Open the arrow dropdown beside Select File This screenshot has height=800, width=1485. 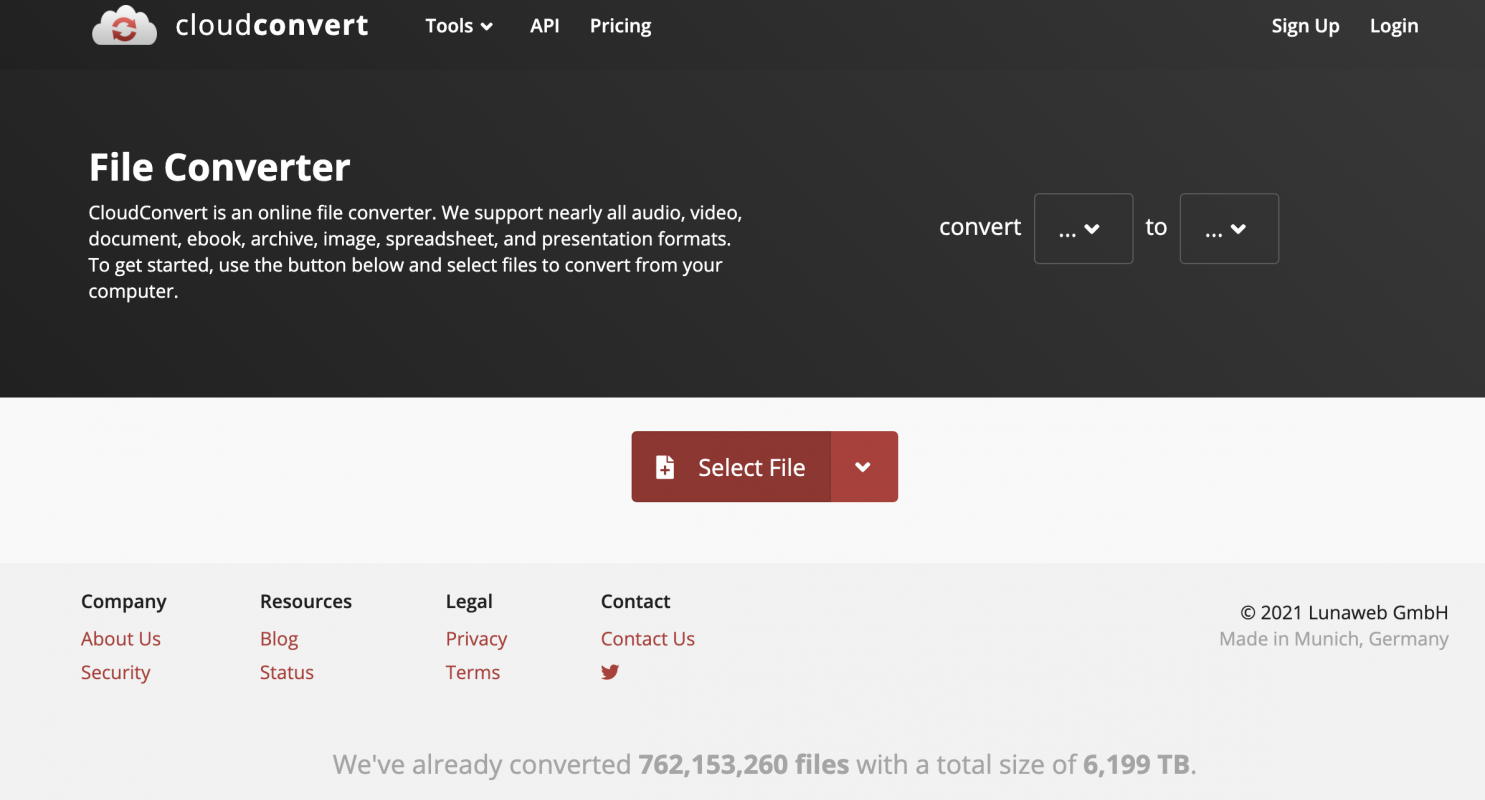click(864, 467)
